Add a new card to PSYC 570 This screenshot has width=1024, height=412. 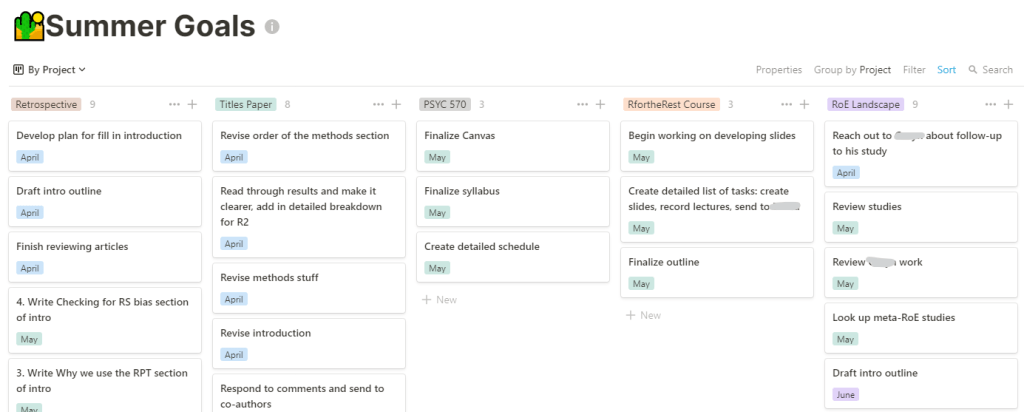click(600, 104)
